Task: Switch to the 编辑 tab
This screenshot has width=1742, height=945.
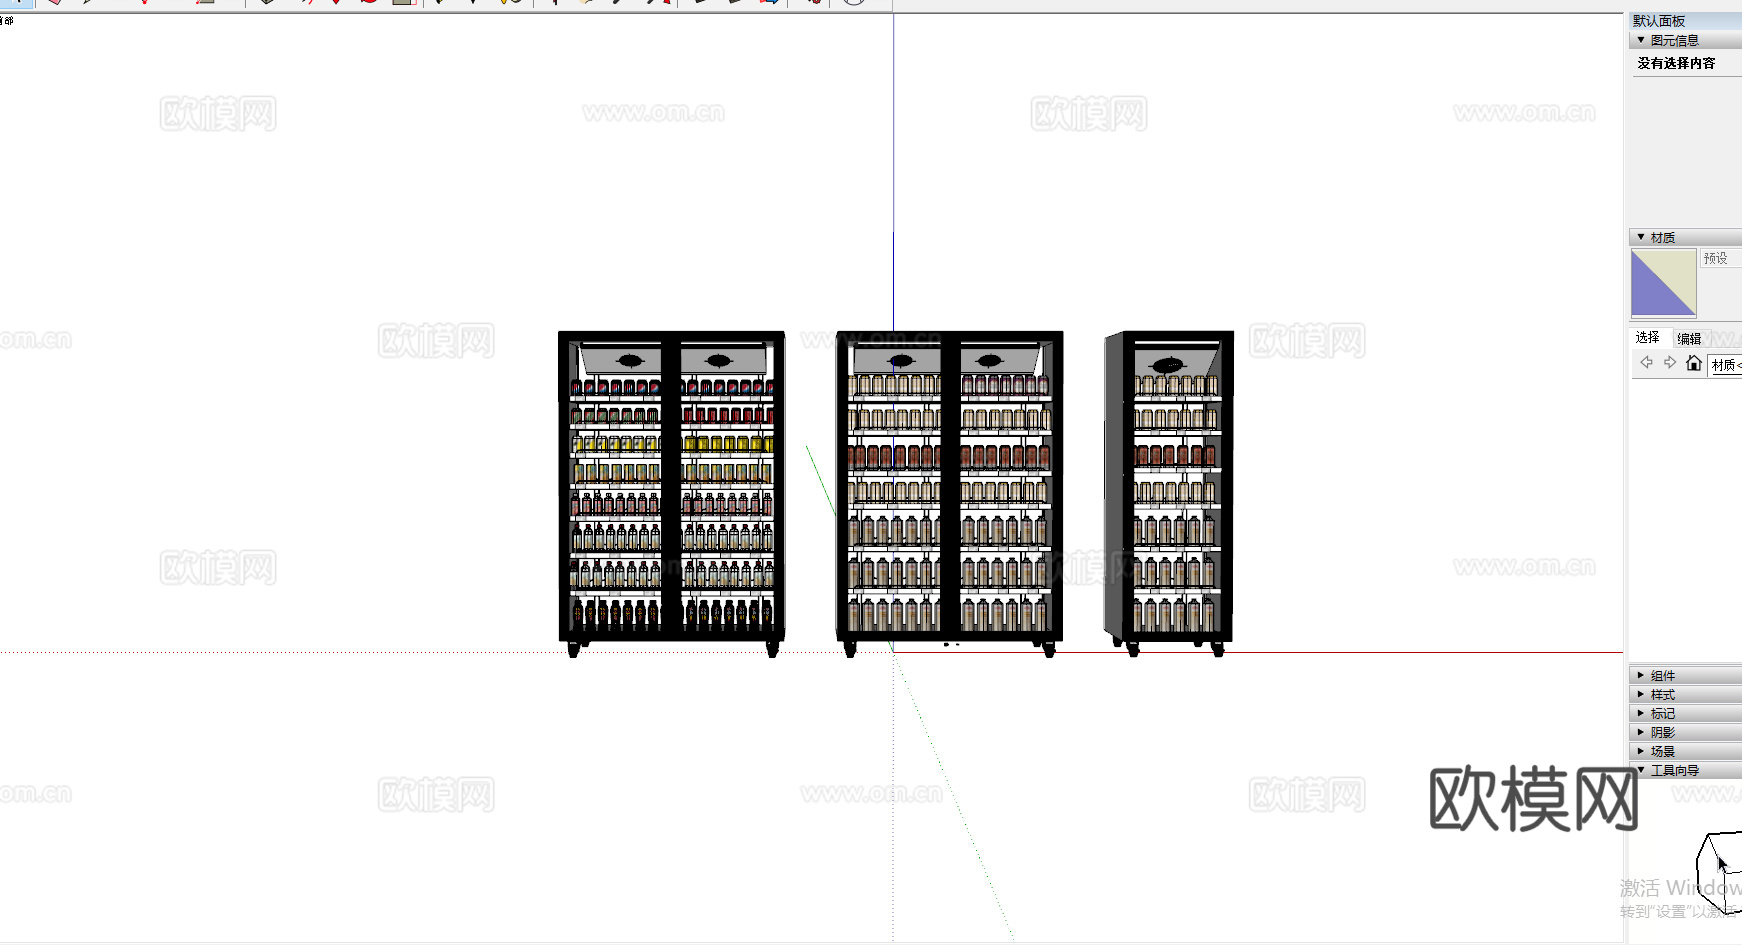Action: [x=1689, y=338]
